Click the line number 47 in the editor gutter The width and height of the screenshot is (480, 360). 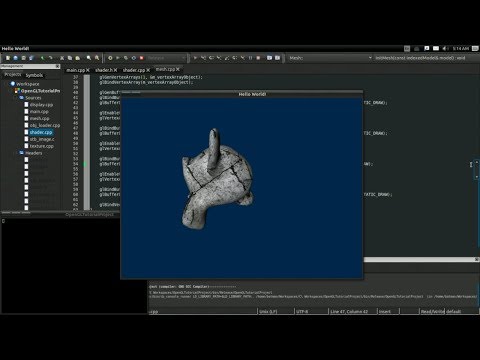pyautogui.click(x=76, y=128)
